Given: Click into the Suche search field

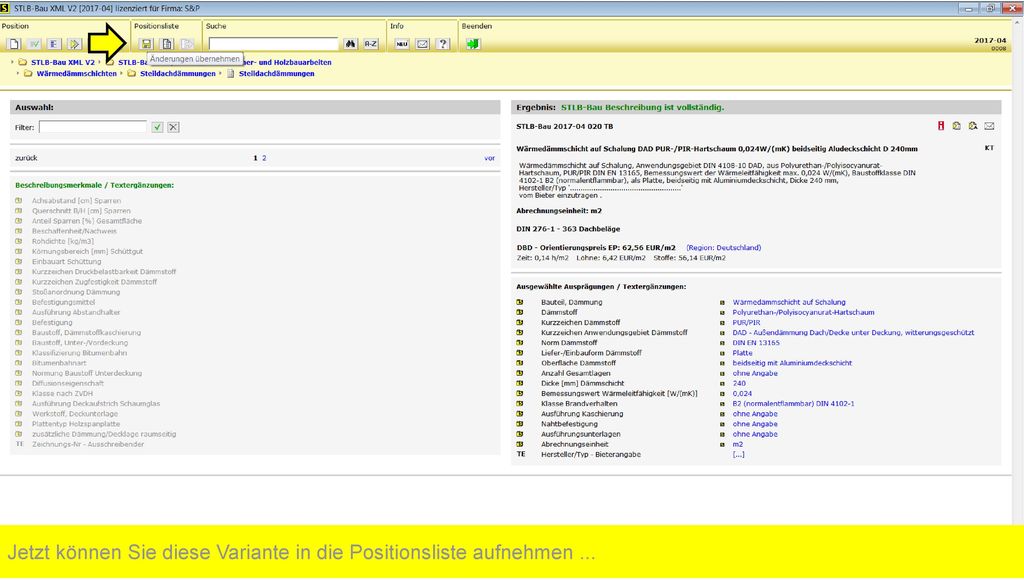Looking at the screenshot, I should (x=274, y=44).
